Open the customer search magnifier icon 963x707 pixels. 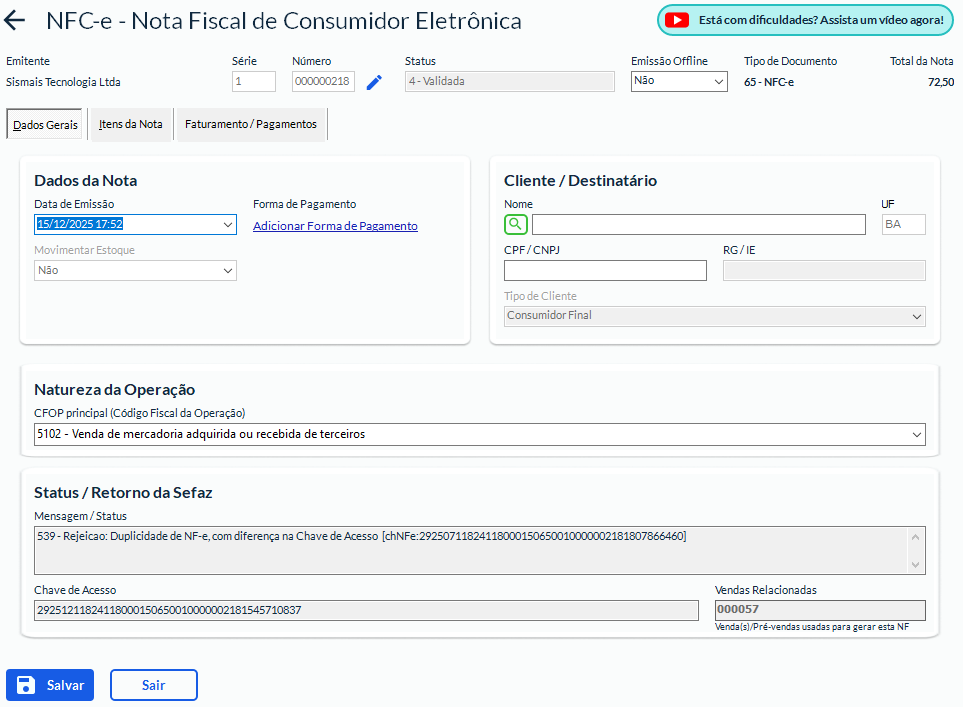515,224
